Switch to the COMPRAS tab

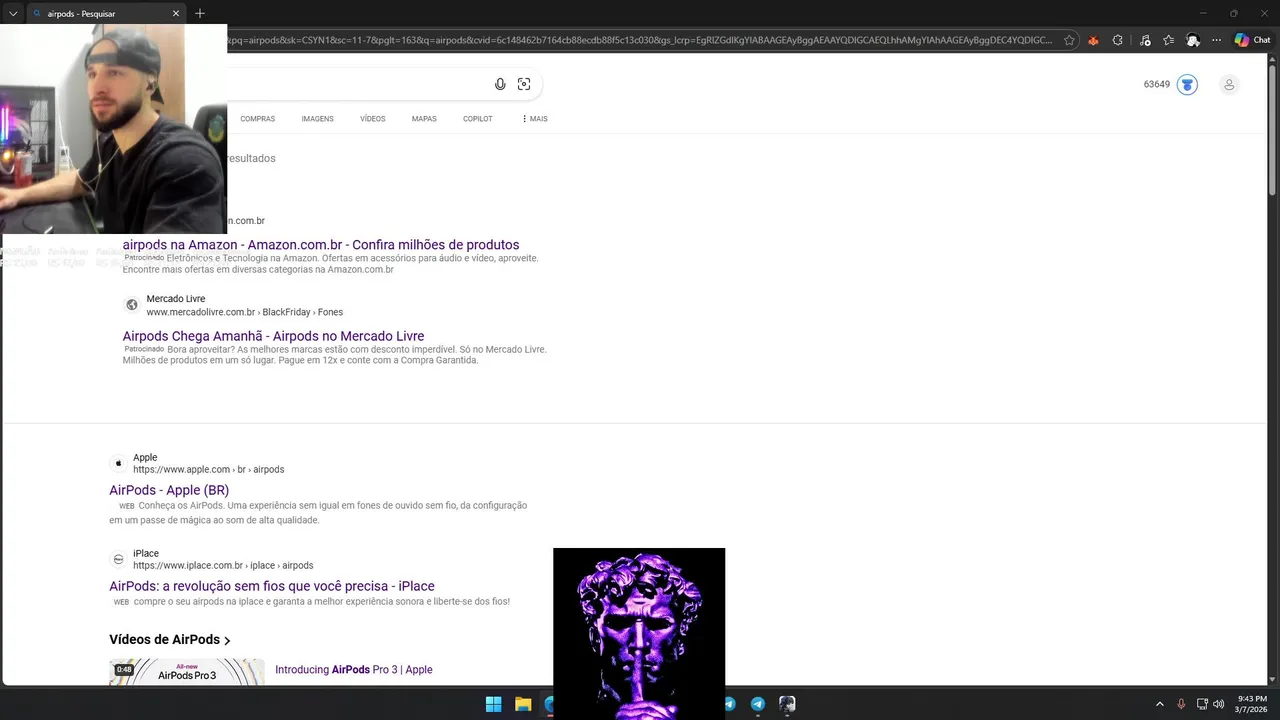257,119
